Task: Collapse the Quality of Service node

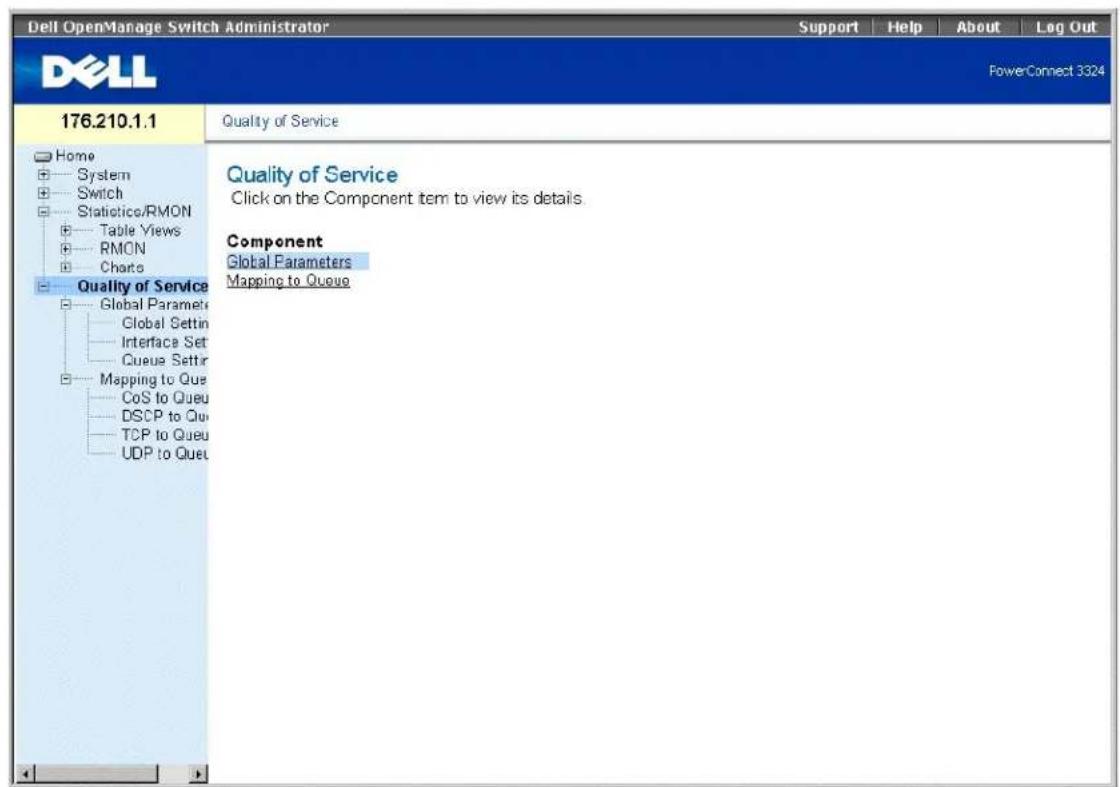Action: click(x=44, y=286)
